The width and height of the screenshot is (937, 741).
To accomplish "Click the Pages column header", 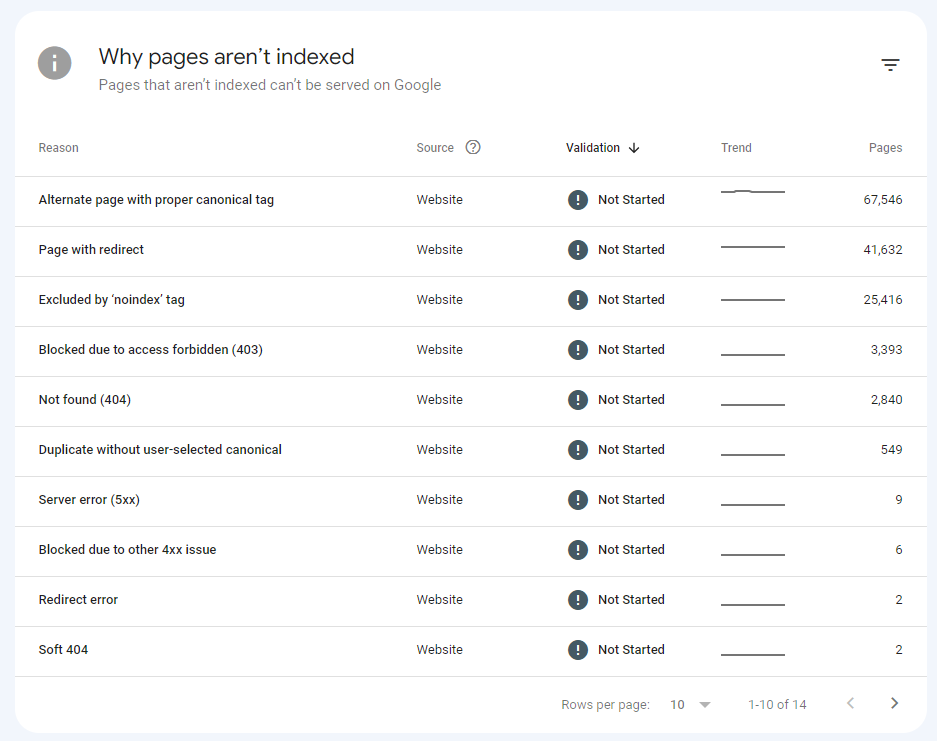I will coord(885,148).
